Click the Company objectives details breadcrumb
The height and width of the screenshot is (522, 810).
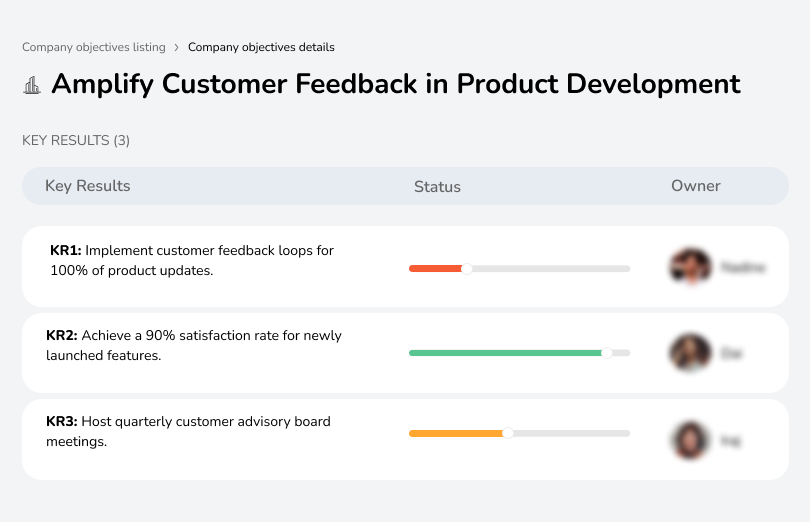click(x=261, y=47)
